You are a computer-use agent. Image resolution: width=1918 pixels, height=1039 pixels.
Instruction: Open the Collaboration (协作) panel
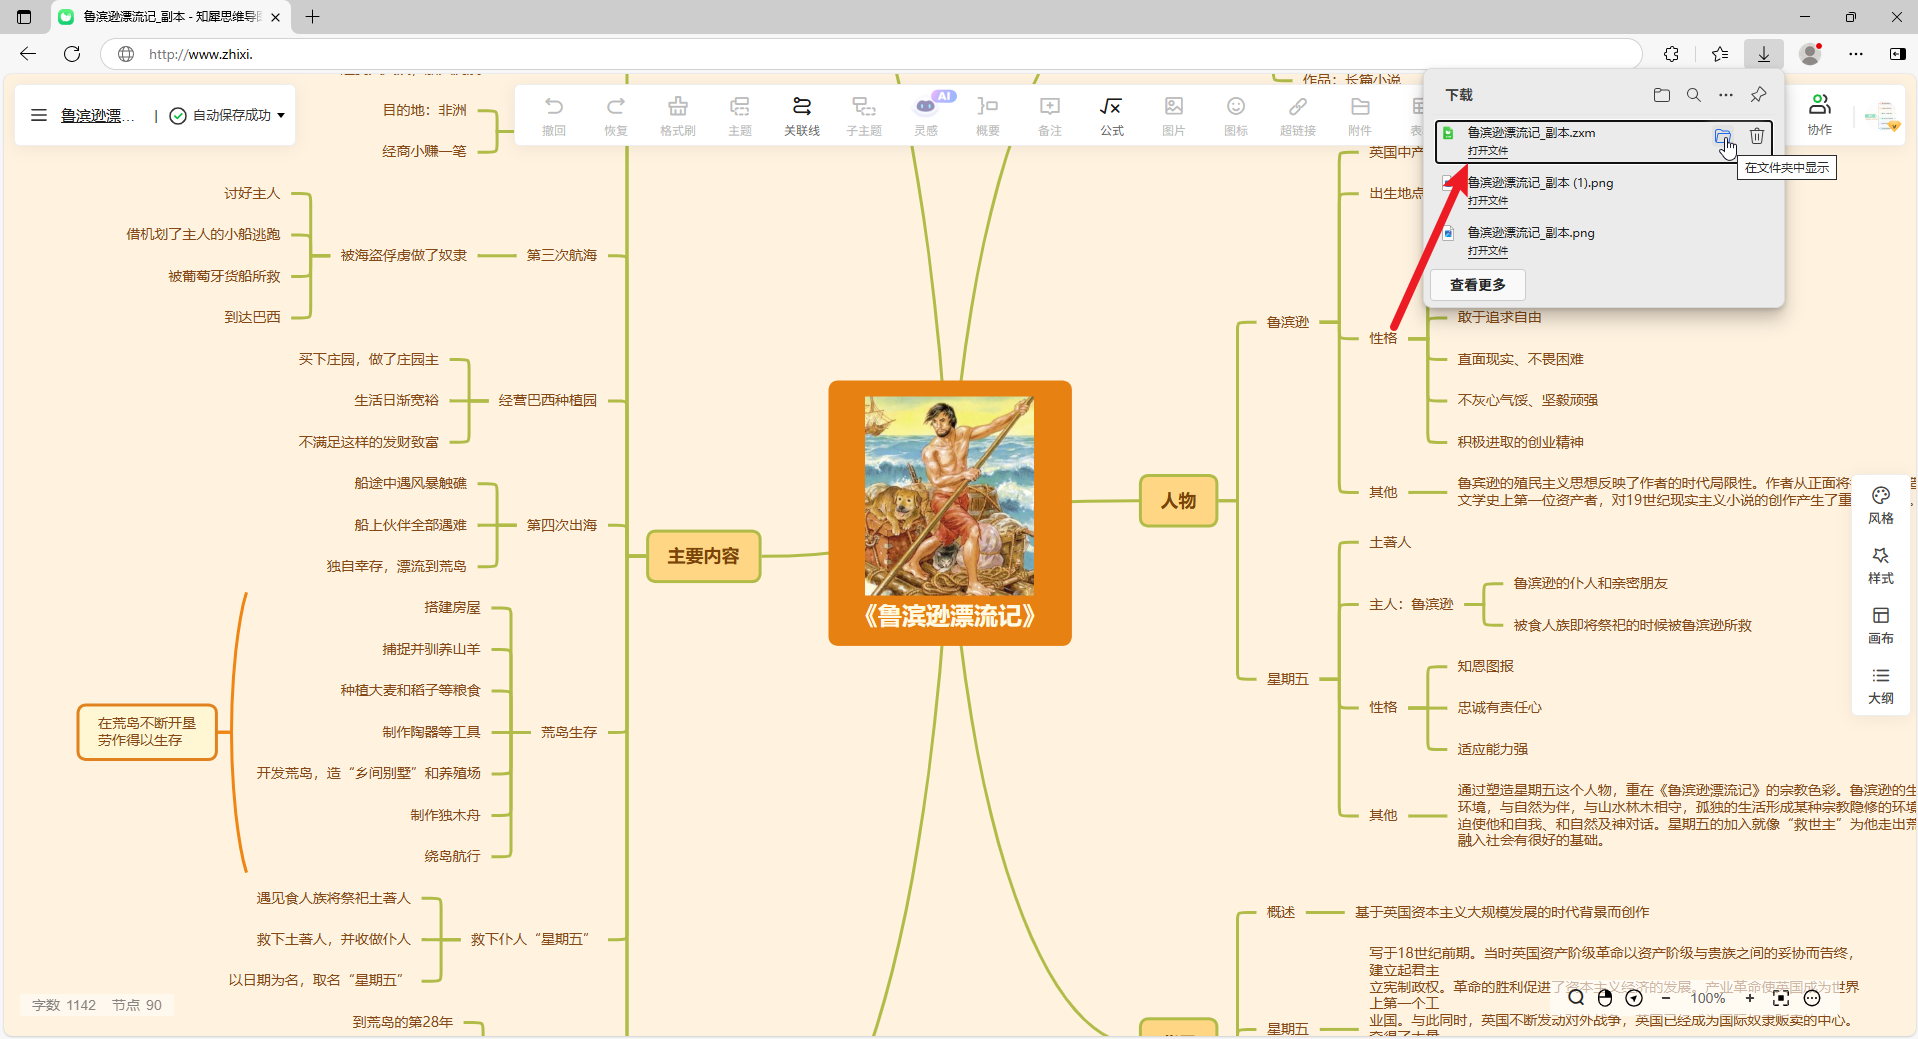click(1820, 114)
